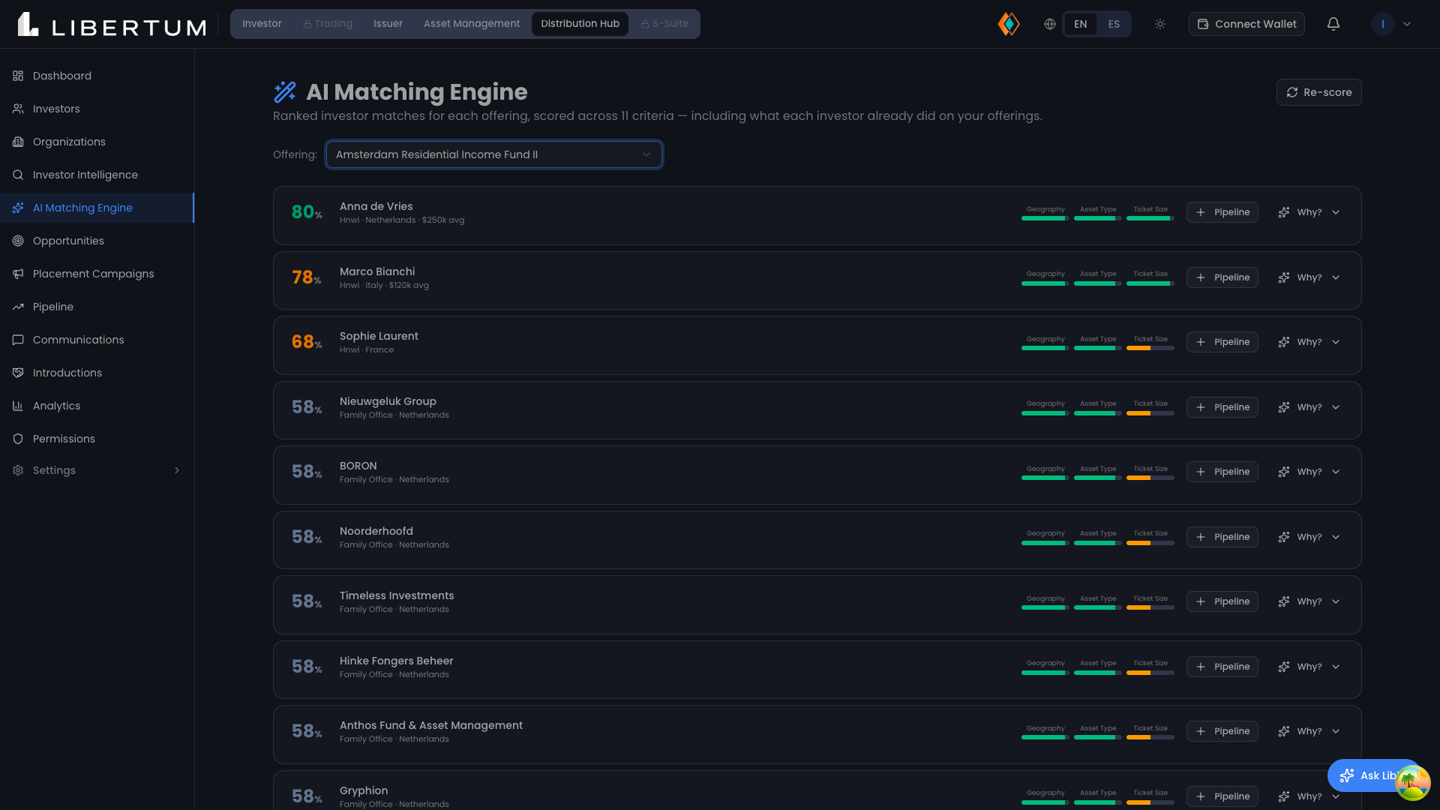The height and width of the screenshot is (810, 1440).
Task: Click the Geography bar for Noorderhoofd
Action: coord(1045,543)
